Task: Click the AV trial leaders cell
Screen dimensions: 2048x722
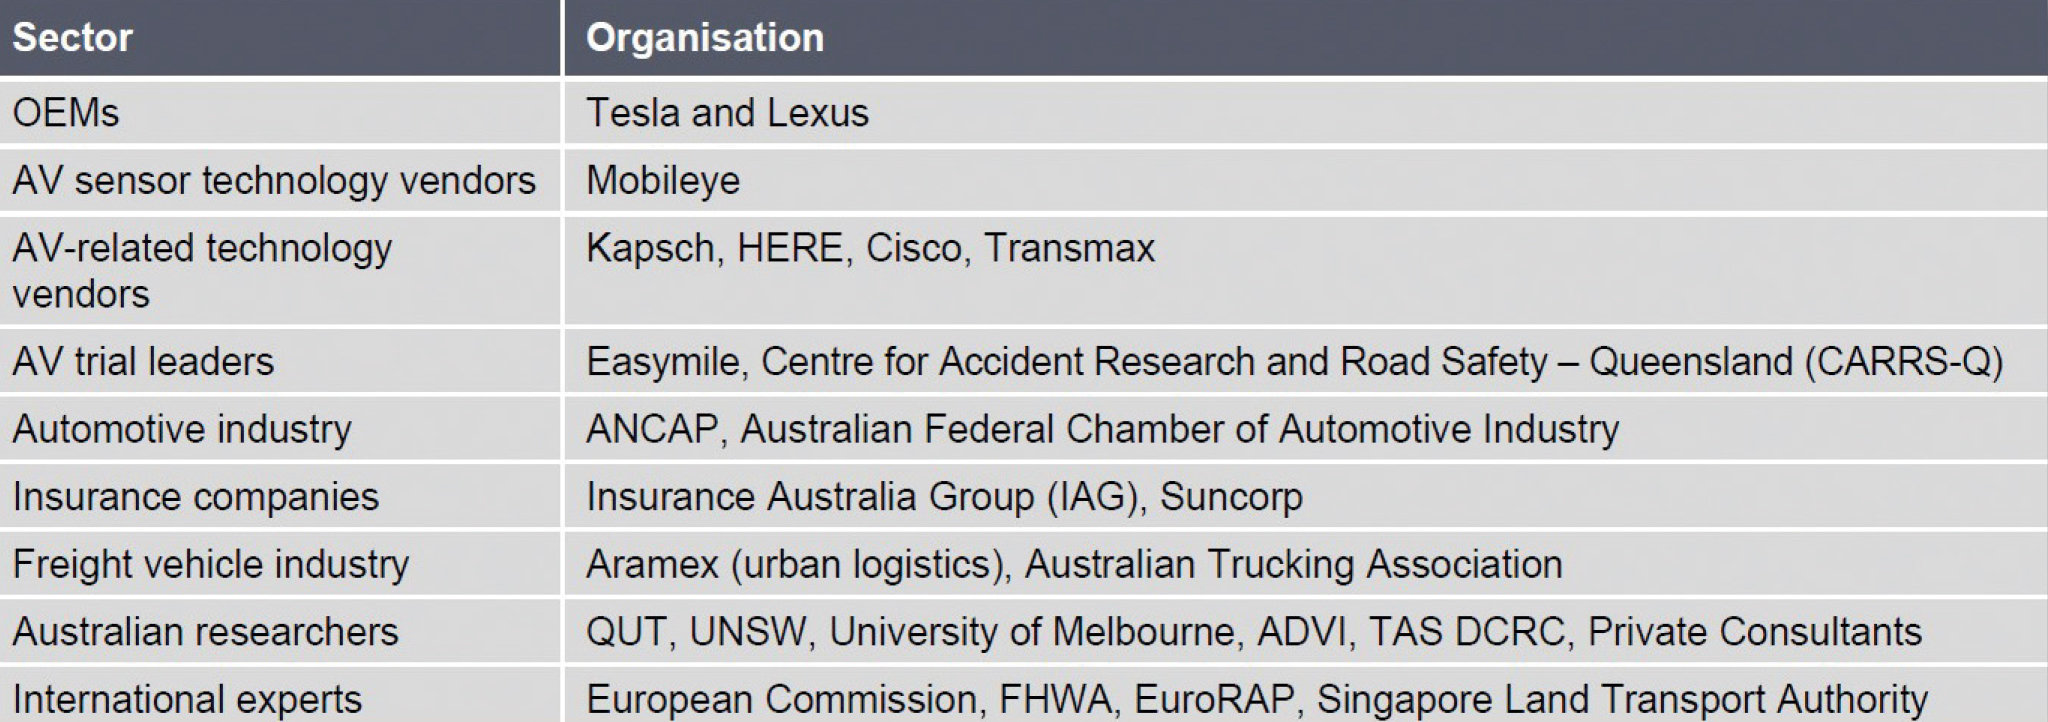Action: [x=280, y=361]
